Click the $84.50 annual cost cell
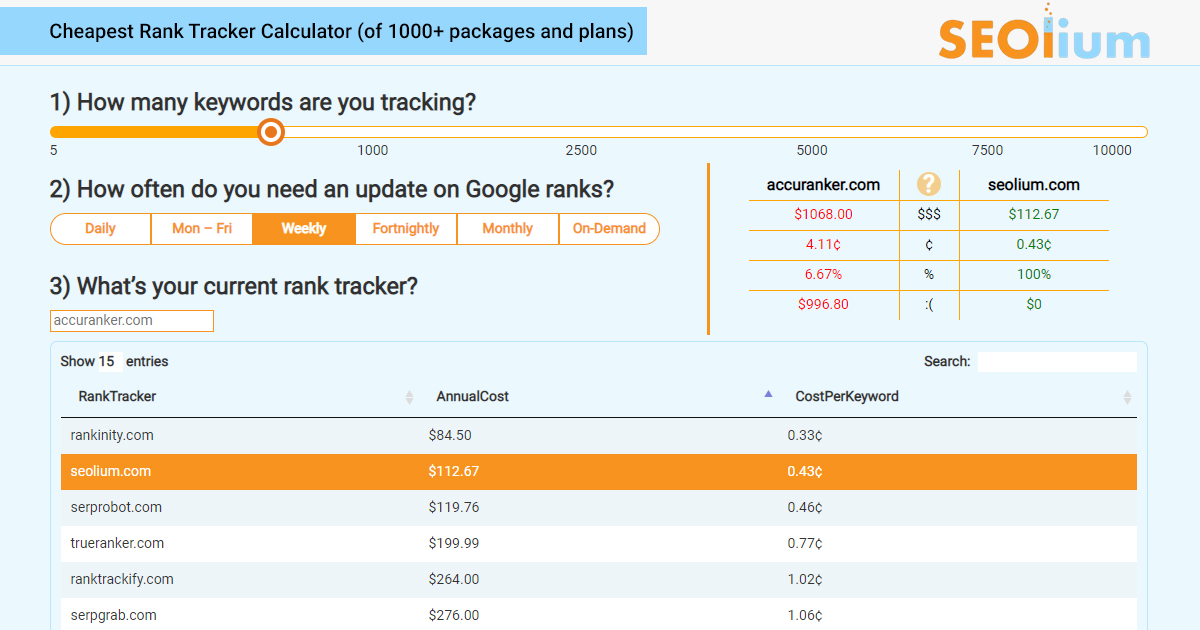 coord(450,436)
